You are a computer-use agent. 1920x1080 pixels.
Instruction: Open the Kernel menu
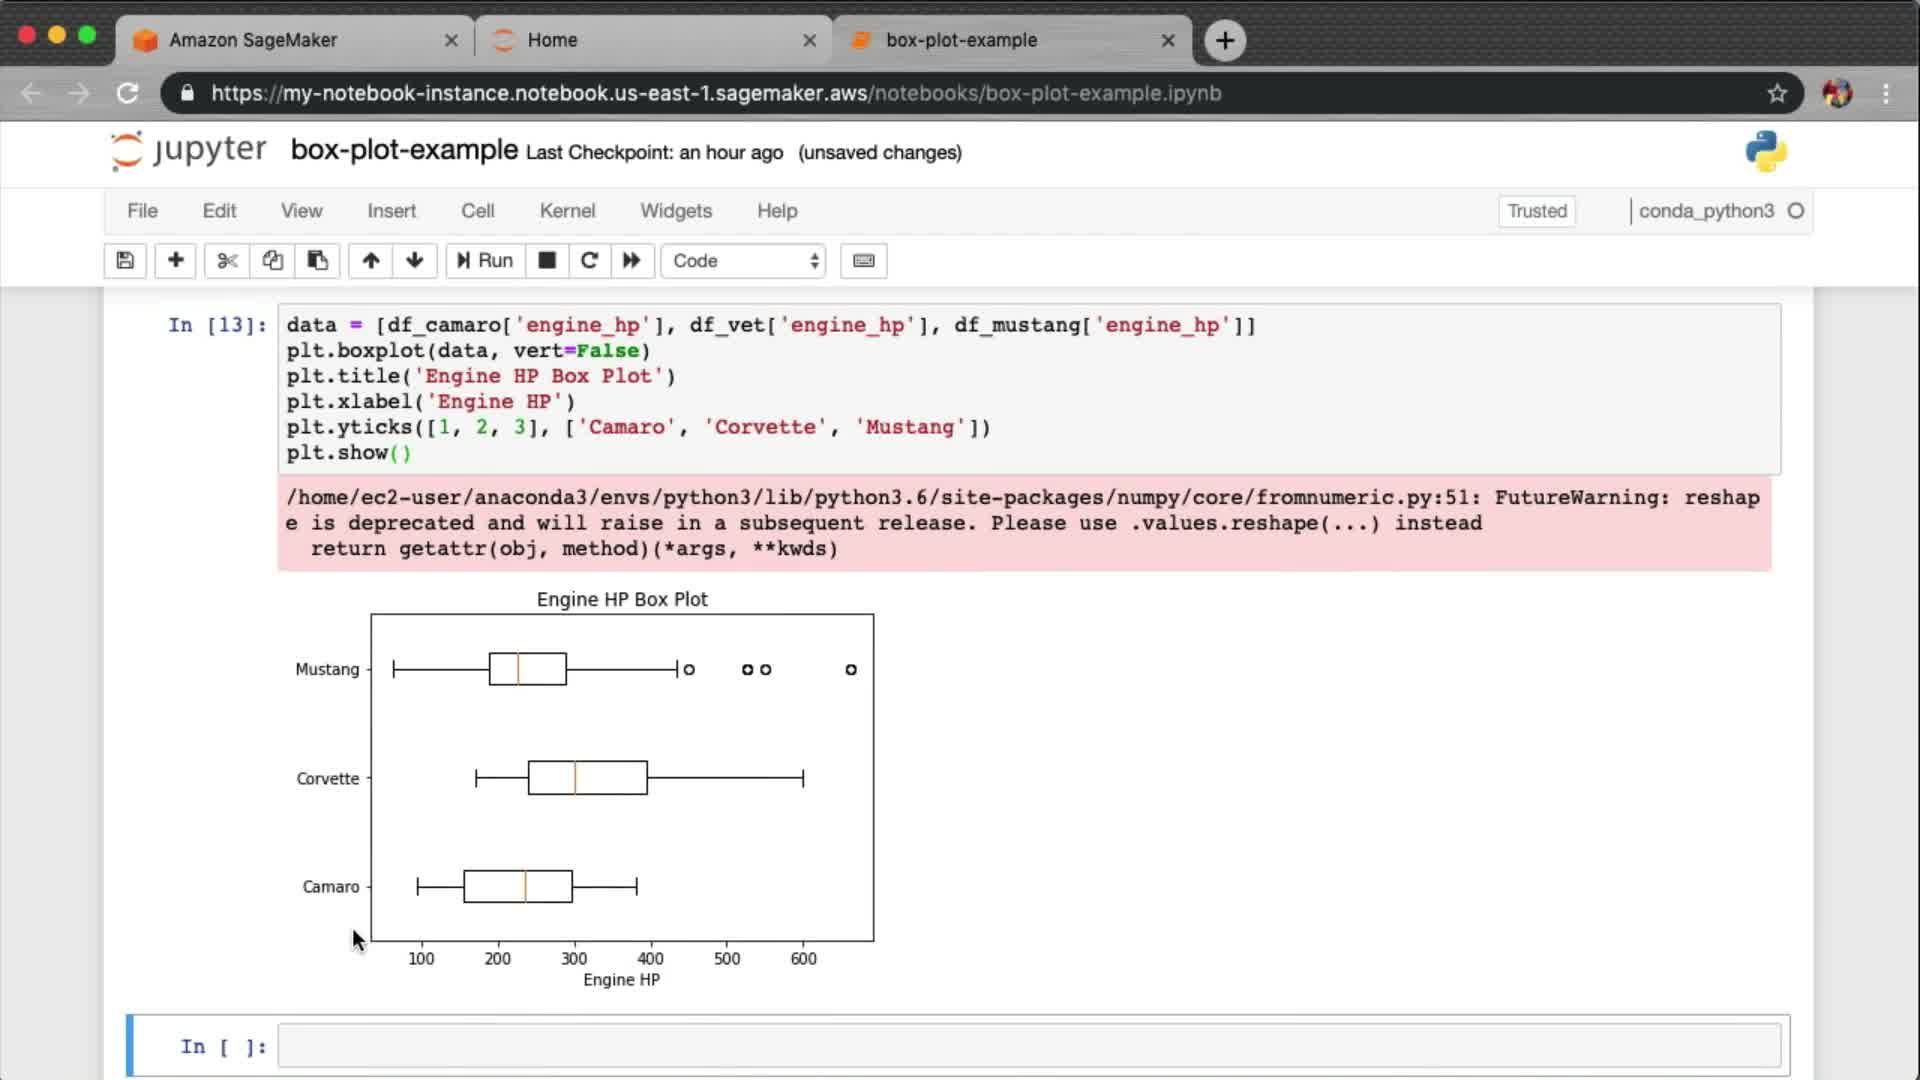(567, 211)
